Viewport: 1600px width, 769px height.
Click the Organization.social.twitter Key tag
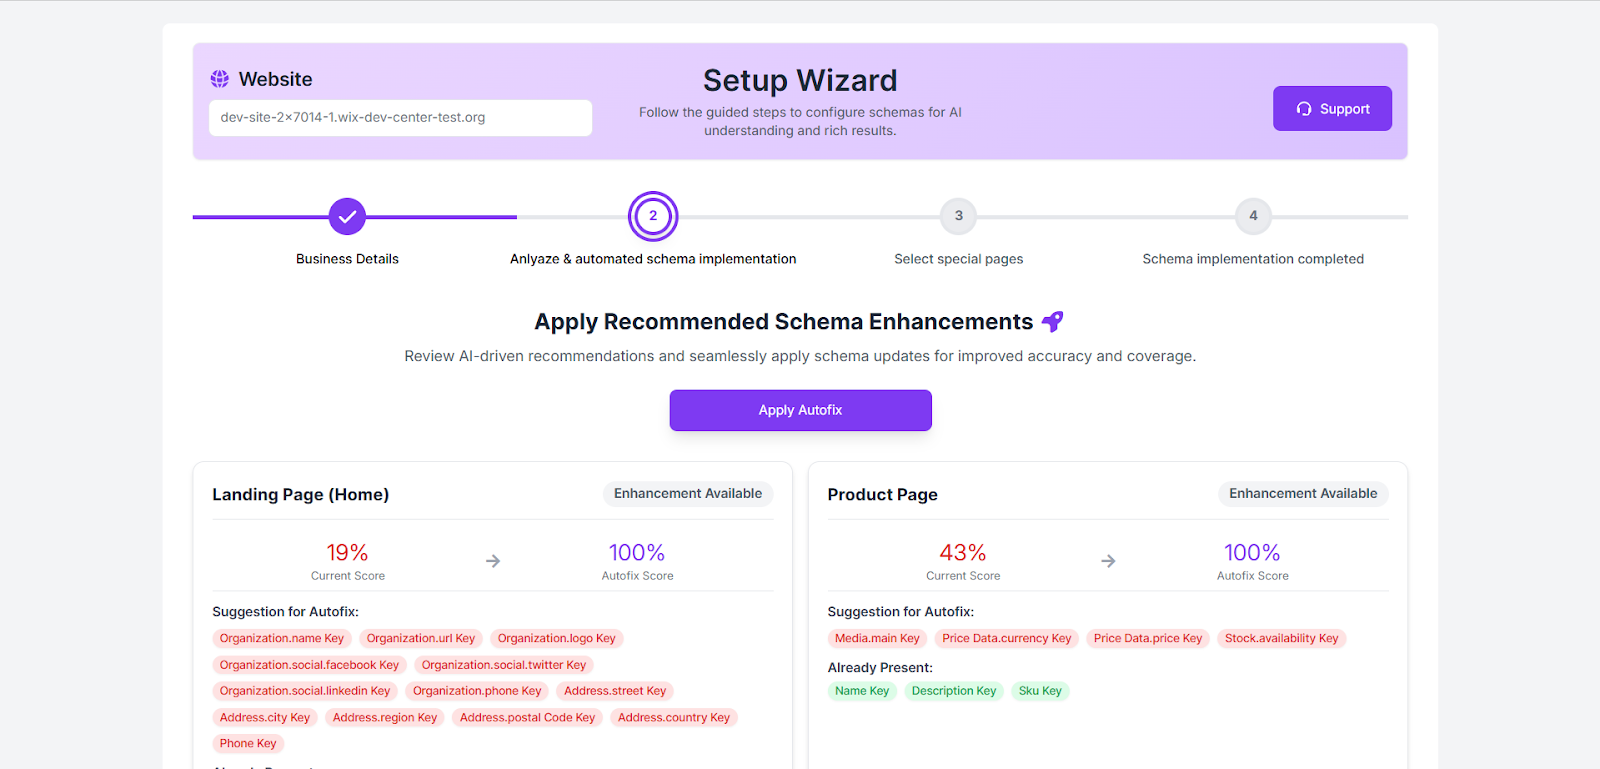click(504, 665)
